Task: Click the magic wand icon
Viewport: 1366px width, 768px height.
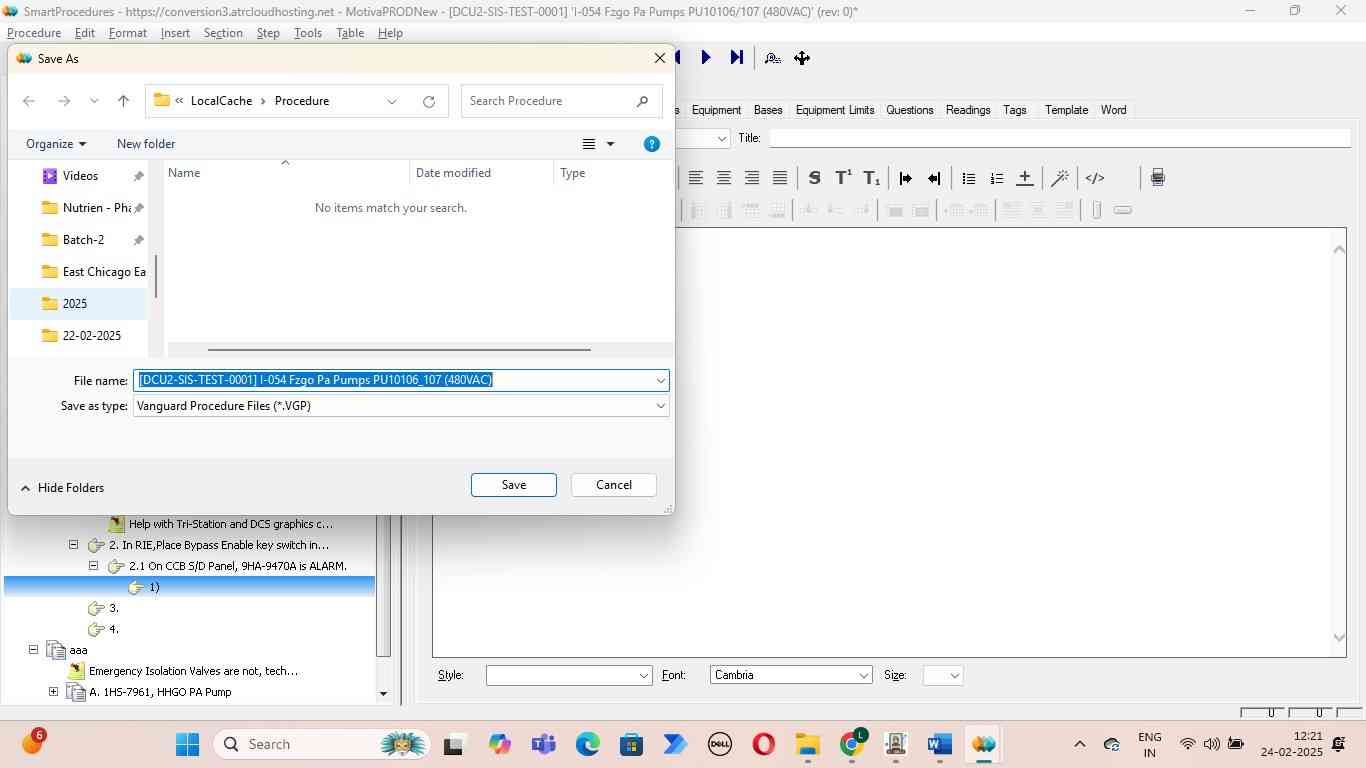Action: click(1060, 178)
